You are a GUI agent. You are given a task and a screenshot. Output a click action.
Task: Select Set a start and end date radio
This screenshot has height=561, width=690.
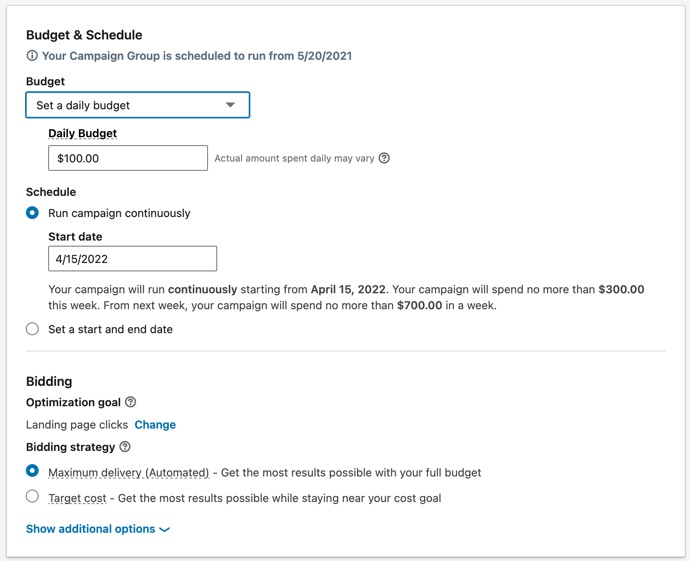(x=32, y=329)
